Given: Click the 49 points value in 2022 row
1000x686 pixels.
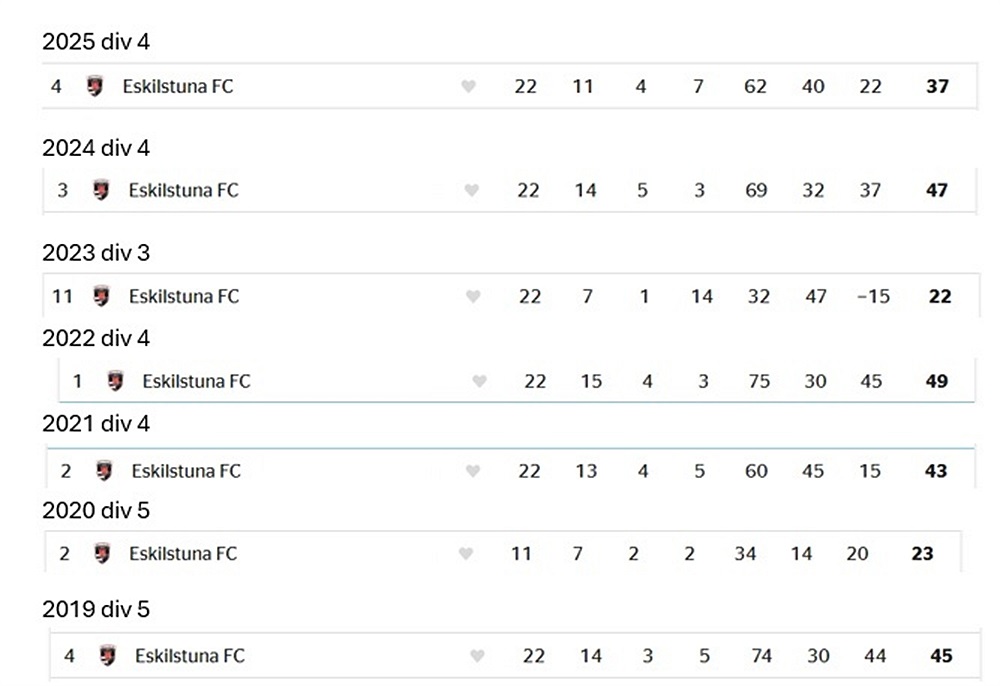Looking at the screenshot, I should click(x=937, y=381).
